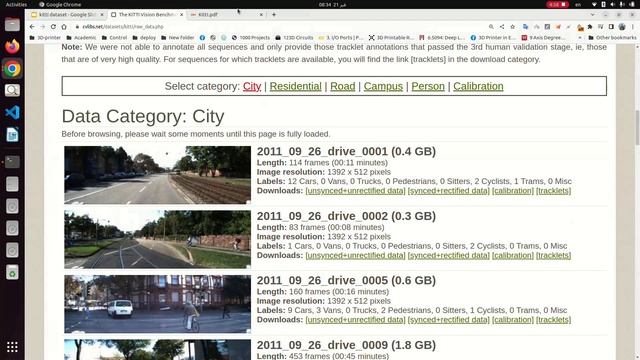Open the 123D Circuits bookmark
Image resolution: width=640 pixels, height=360 pixels.
click(294, 38)
